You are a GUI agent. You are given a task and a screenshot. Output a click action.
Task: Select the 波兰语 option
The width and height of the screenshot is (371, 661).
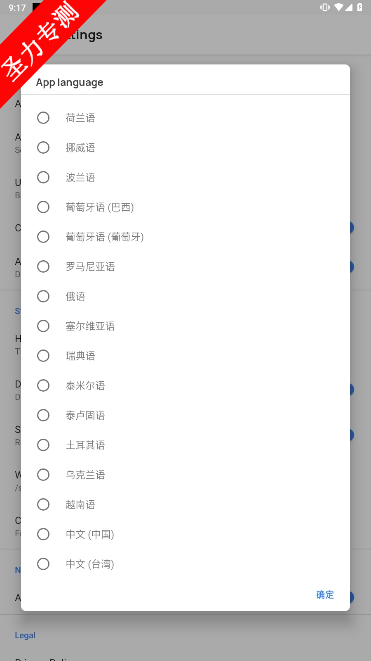click(x=186, y=177)
